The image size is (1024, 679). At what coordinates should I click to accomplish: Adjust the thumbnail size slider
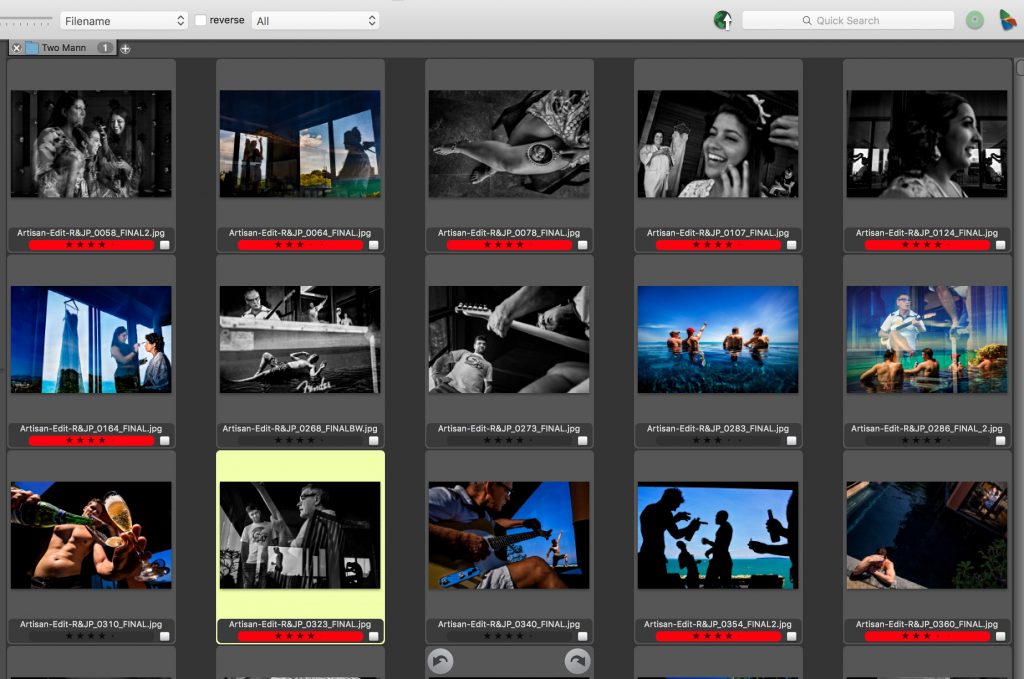(26, 22)
